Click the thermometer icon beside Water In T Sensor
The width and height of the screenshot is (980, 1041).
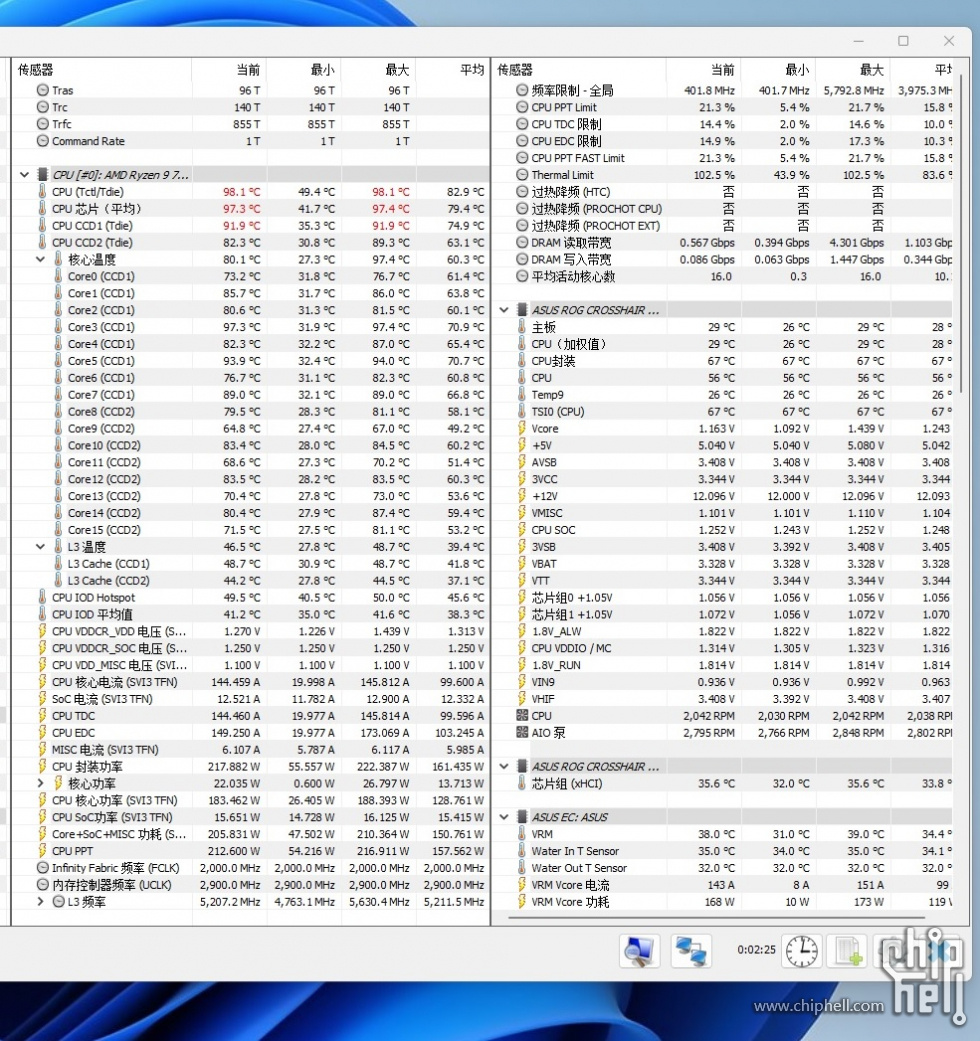tap(522, 851)
